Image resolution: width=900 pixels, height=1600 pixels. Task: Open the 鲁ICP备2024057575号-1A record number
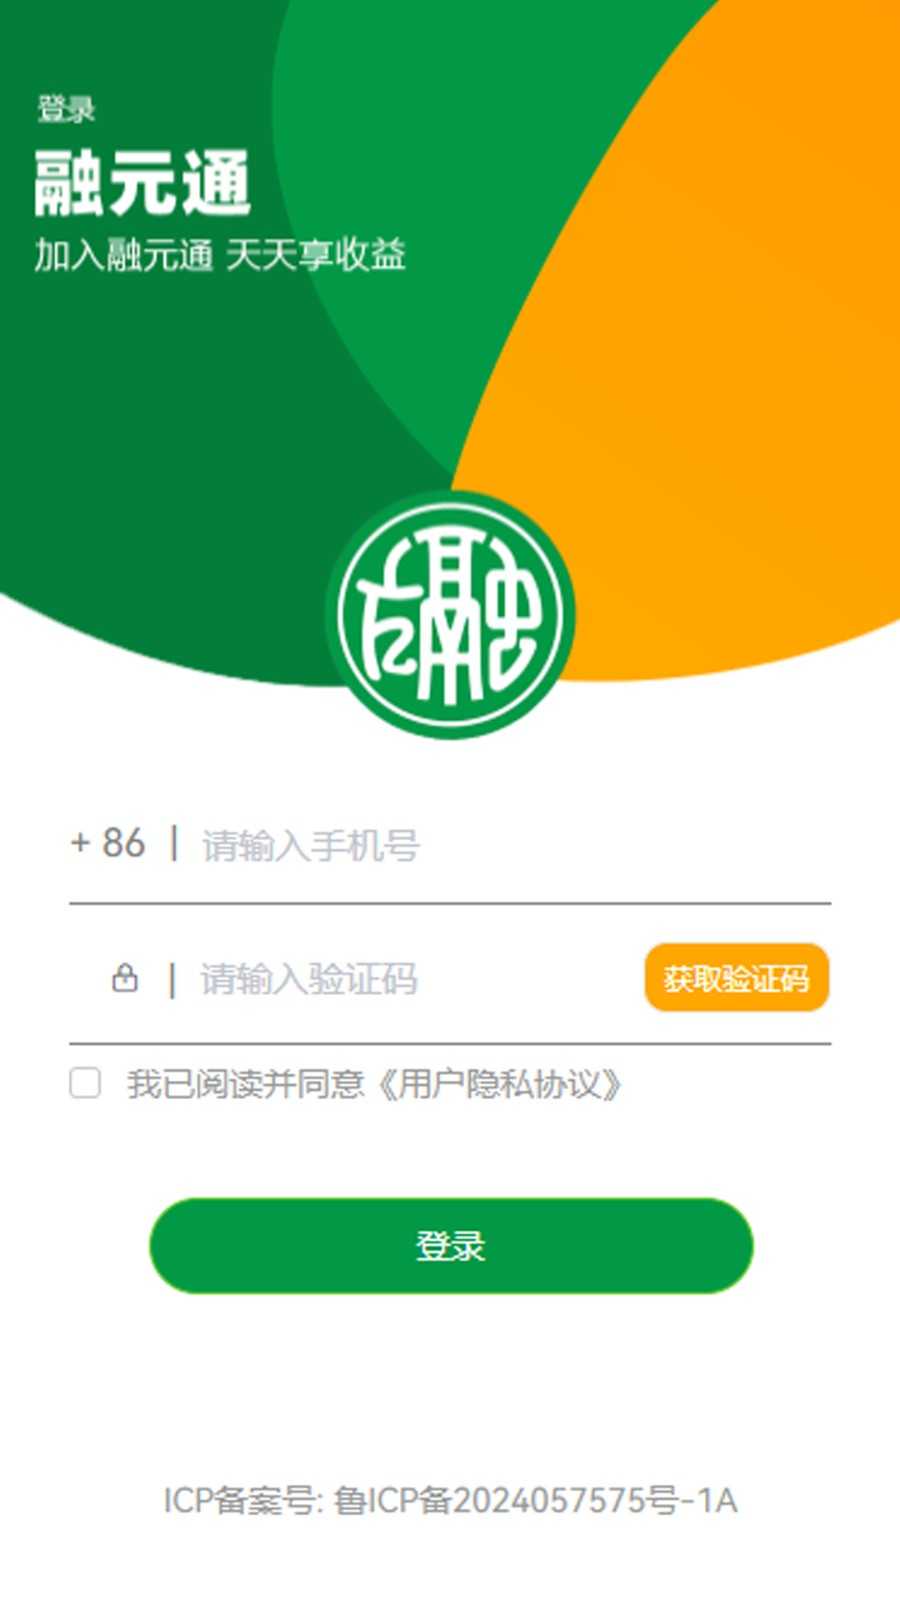pos(536,1501)
